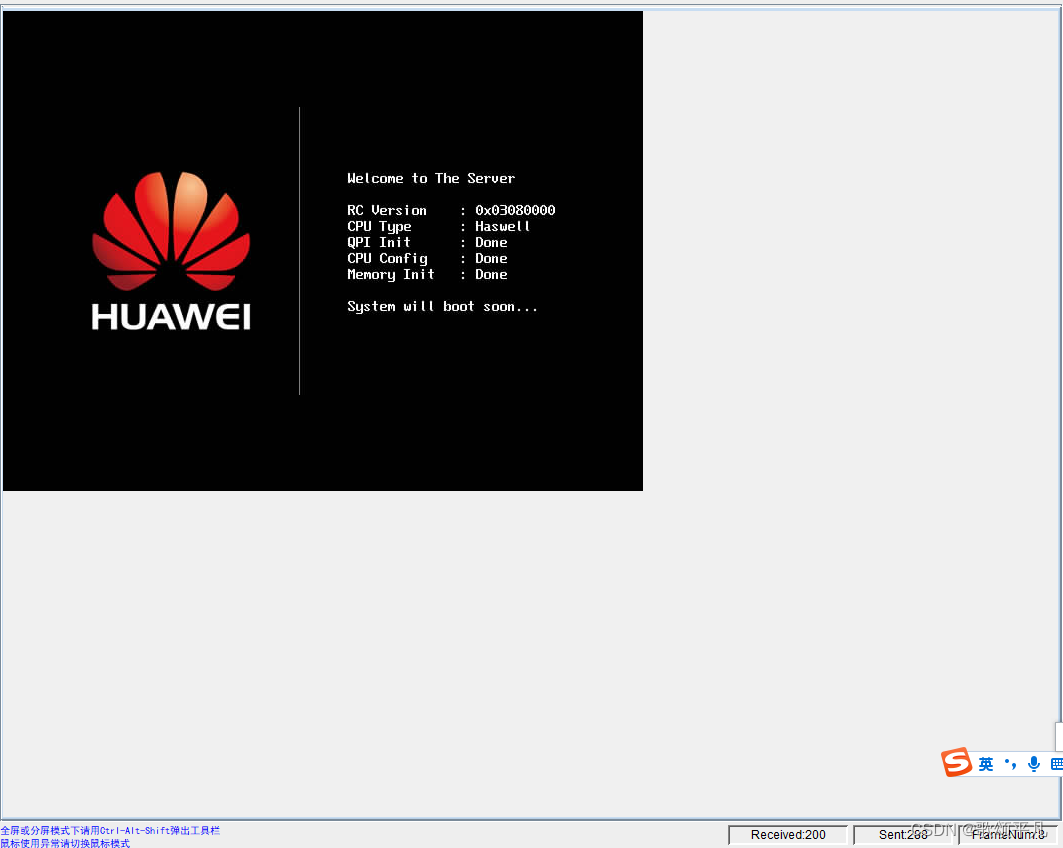1063x848 pixels.
Task: Open the Sogou soft keyboard icon
Action: (1056, 764)
